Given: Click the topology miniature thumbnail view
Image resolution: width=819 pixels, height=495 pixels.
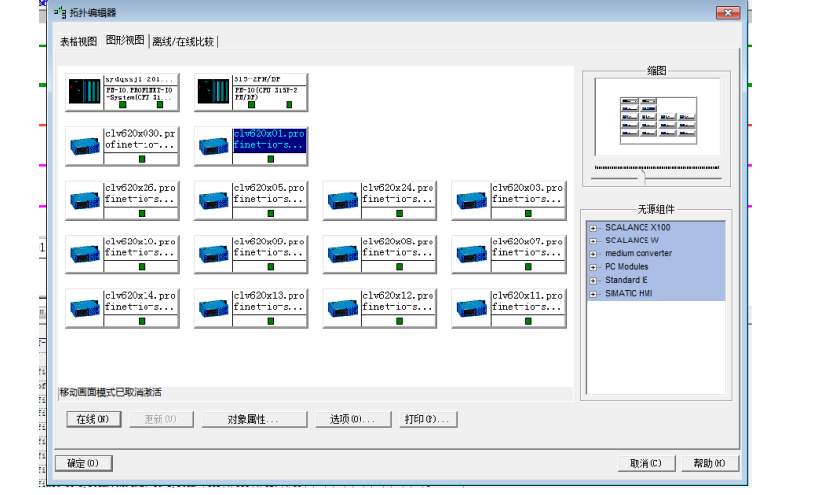Looking at the screenshot, I should pos(657,117).
